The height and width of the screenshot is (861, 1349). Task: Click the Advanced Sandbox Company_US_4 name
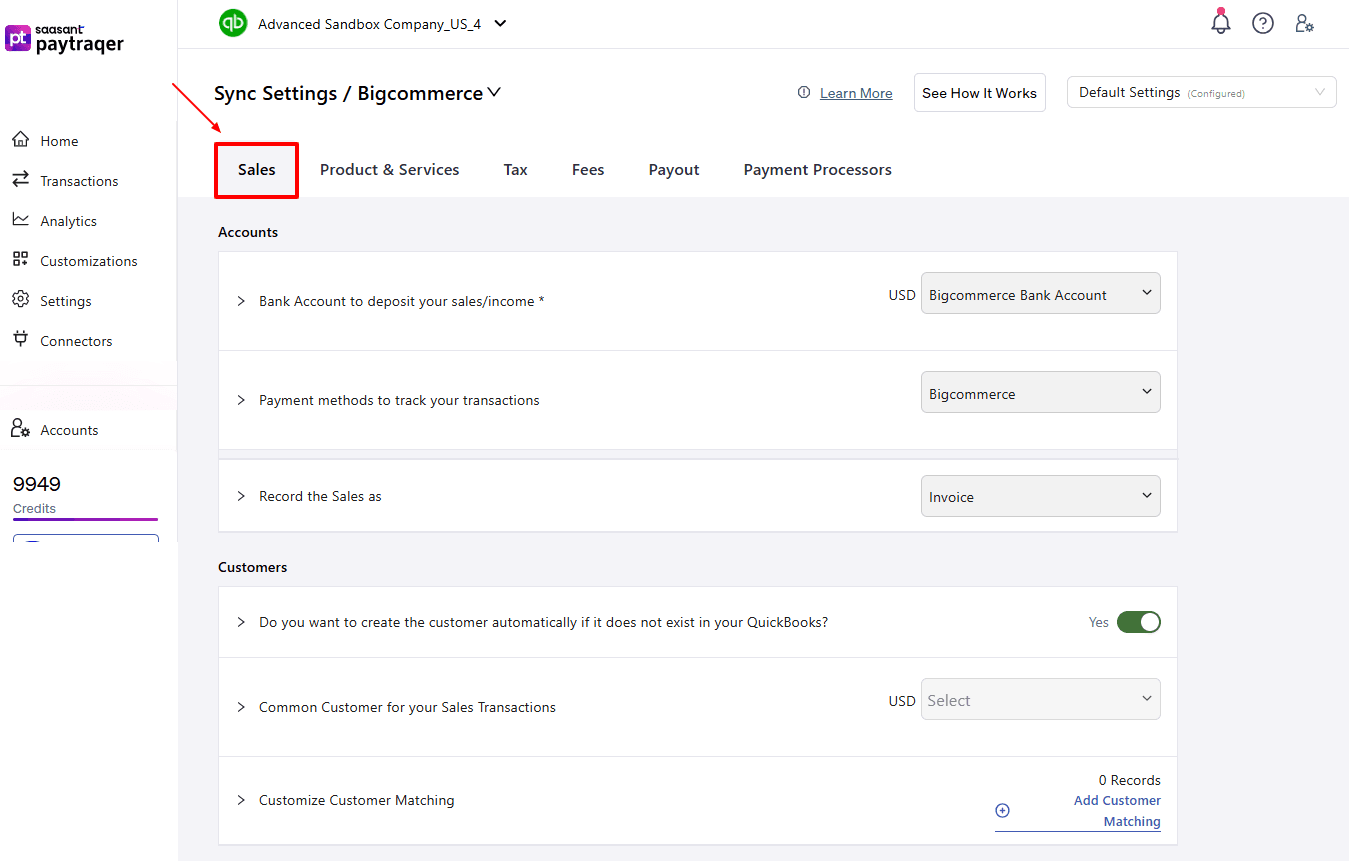pos(369,24)
